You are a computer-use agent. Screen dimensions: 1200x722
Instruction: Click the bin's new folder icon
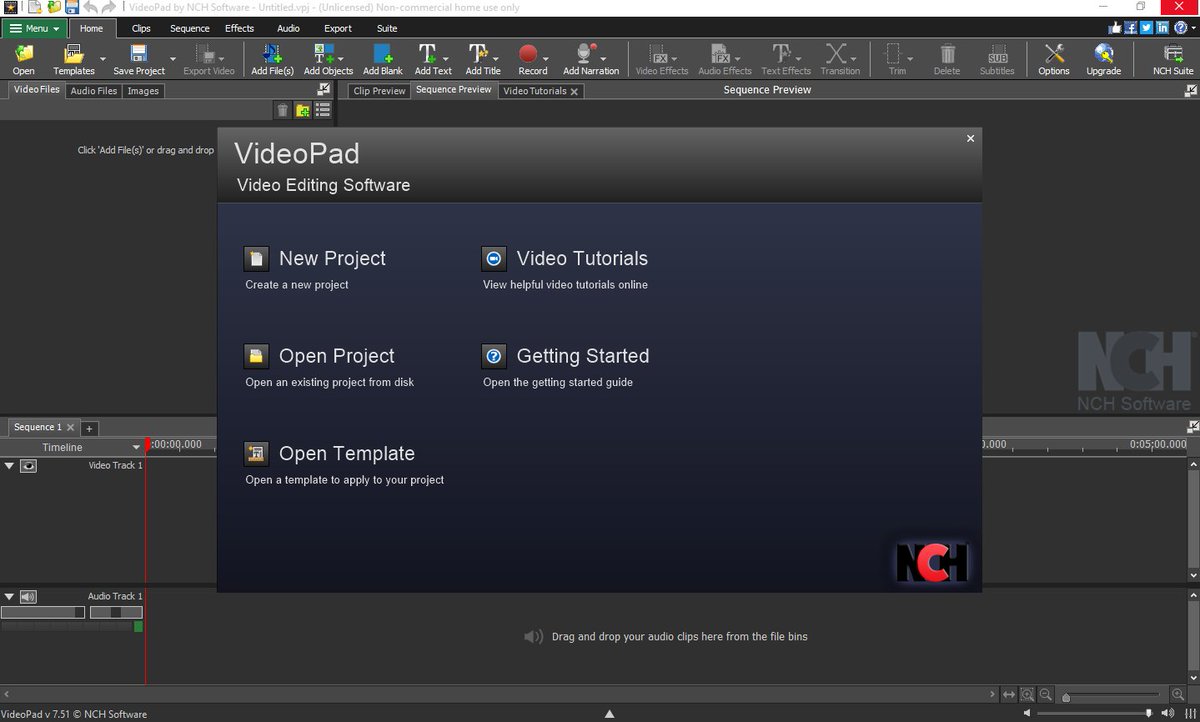pos(302,110)
